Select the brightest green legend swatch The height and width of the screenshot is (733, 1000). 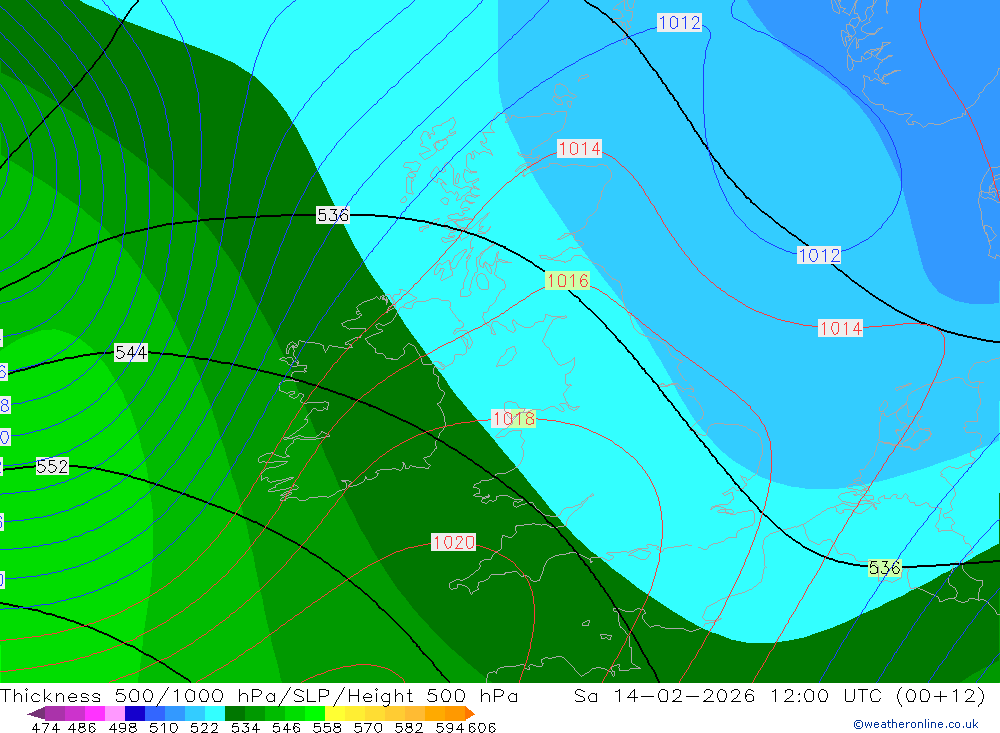click(315, 713)
